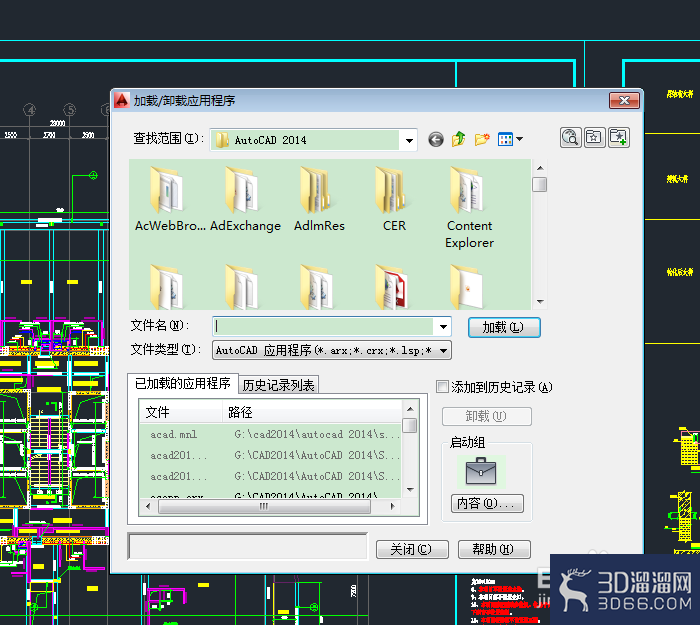Click the startup suite briefcase icon
This screenshot has width=700, height=625.
(481, 471)
